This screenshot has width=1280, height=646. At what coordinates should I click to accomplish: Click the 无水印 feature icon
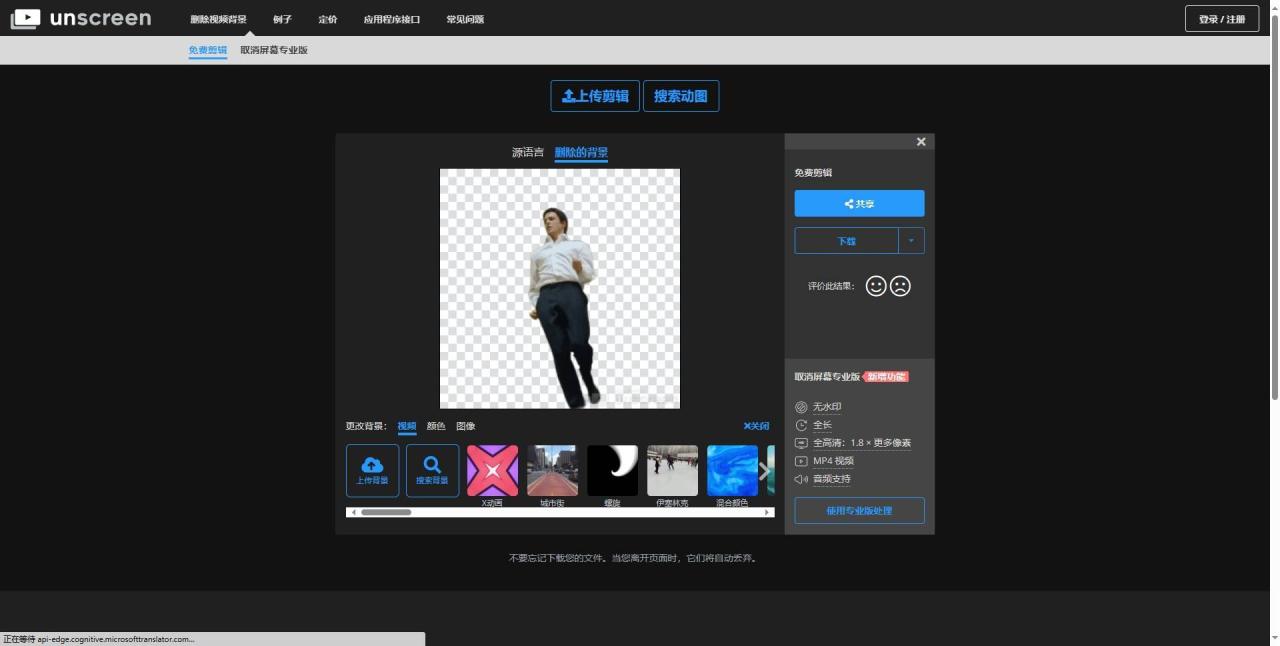point(801,407)
